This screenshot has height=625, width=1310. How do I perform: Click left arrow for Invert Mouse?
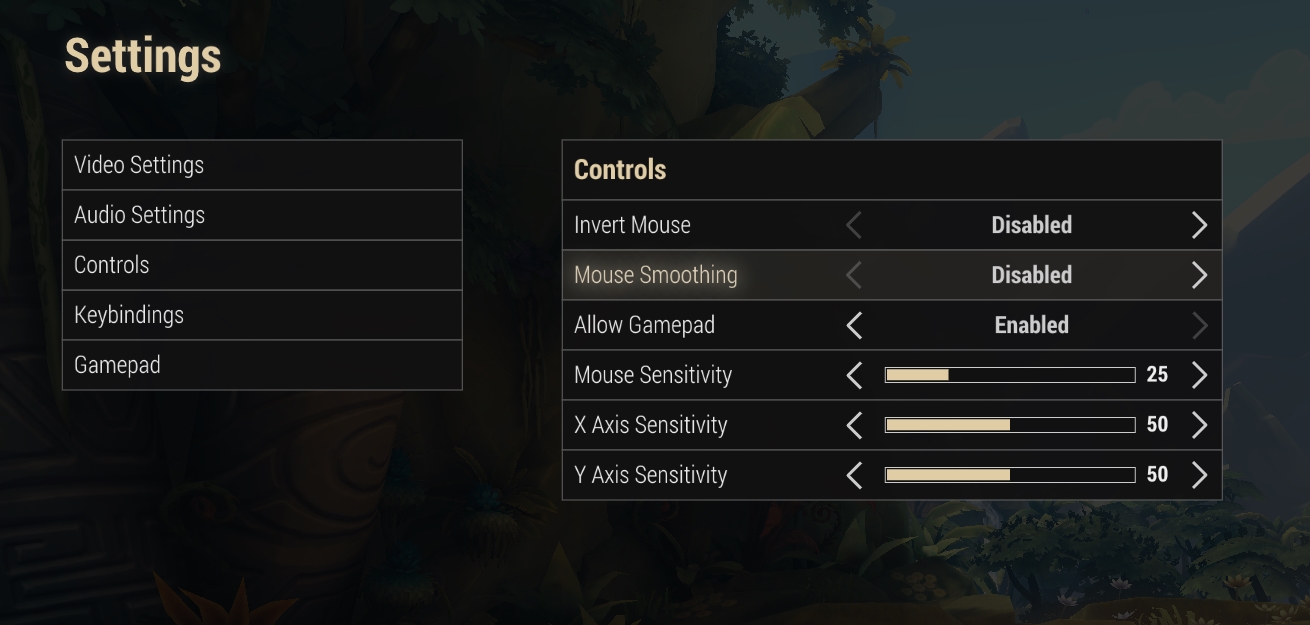click(x=854, y=225)
